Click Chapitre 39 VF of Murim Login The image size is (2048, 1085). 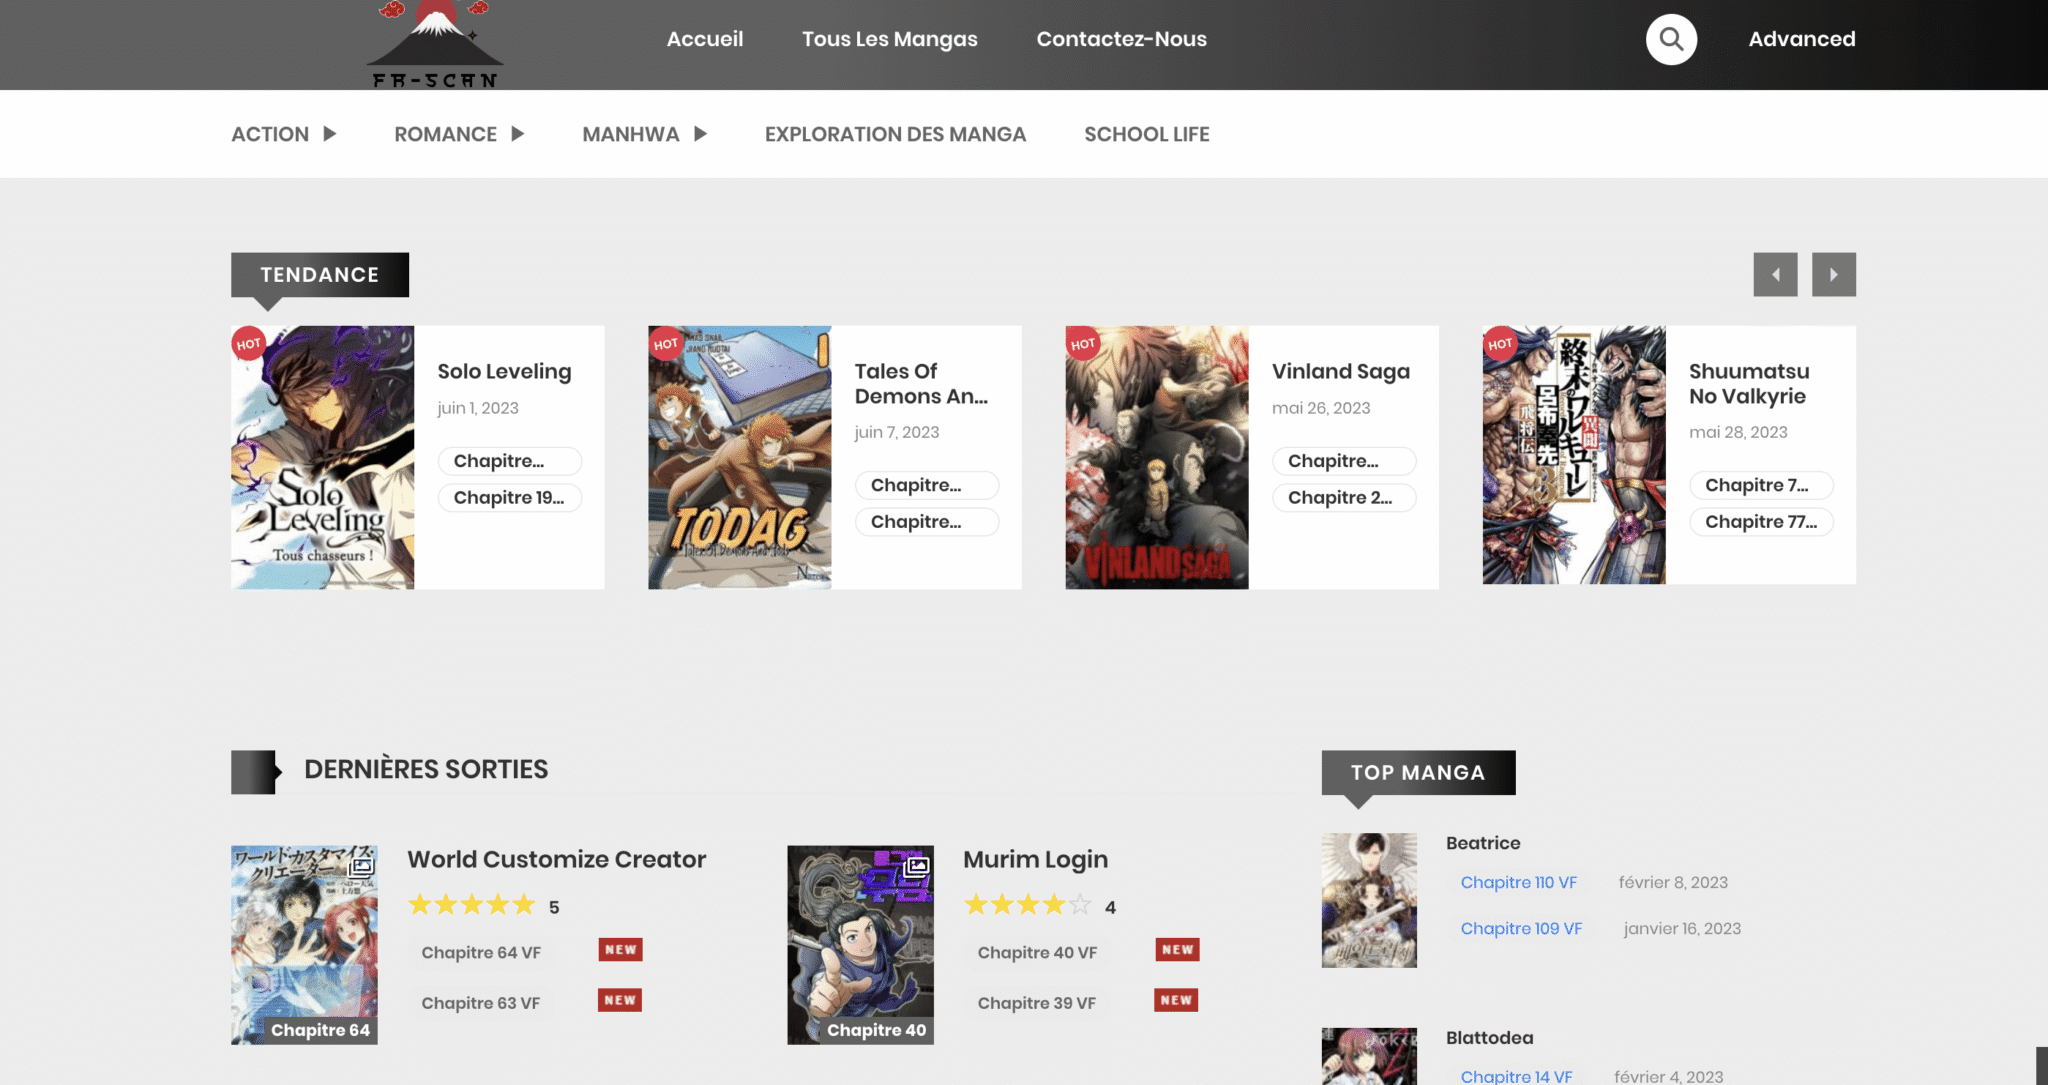1036,1003
